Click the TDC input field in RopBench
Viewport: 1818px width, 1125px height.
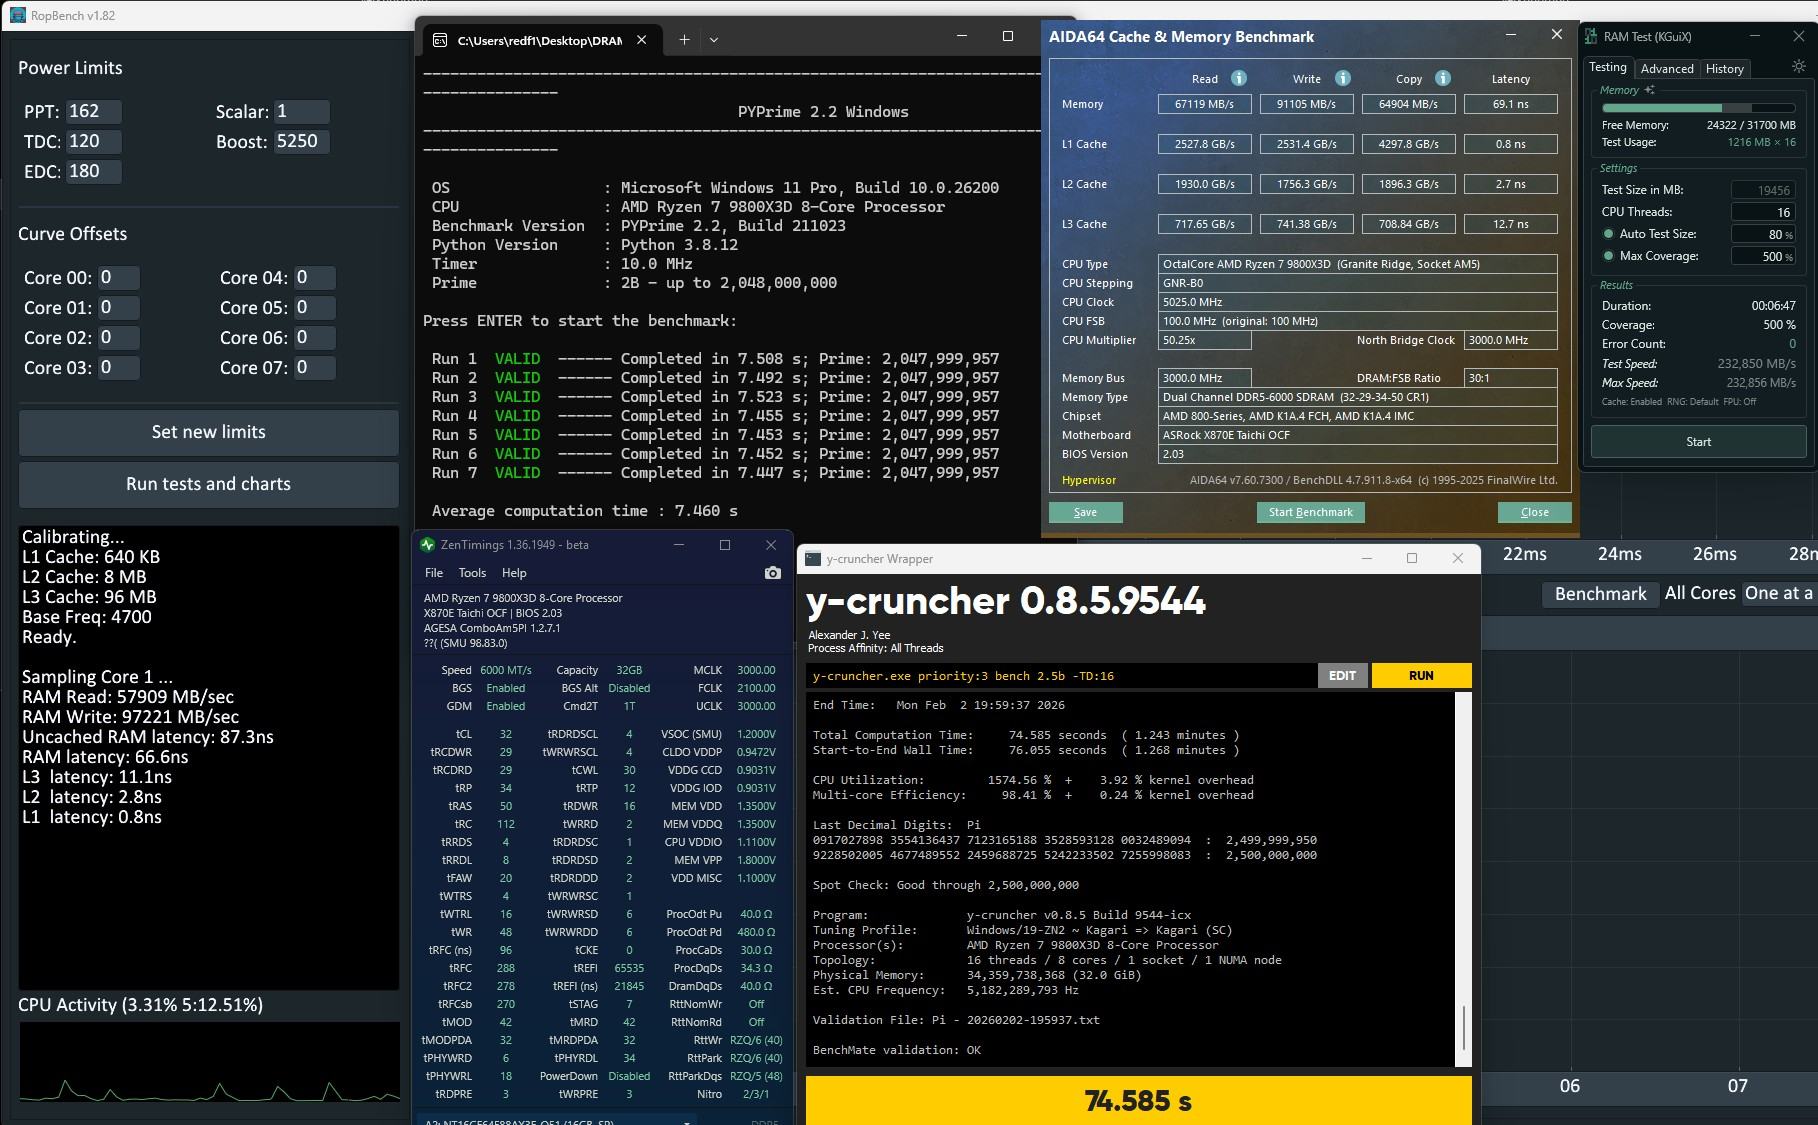tap(94, 142)
